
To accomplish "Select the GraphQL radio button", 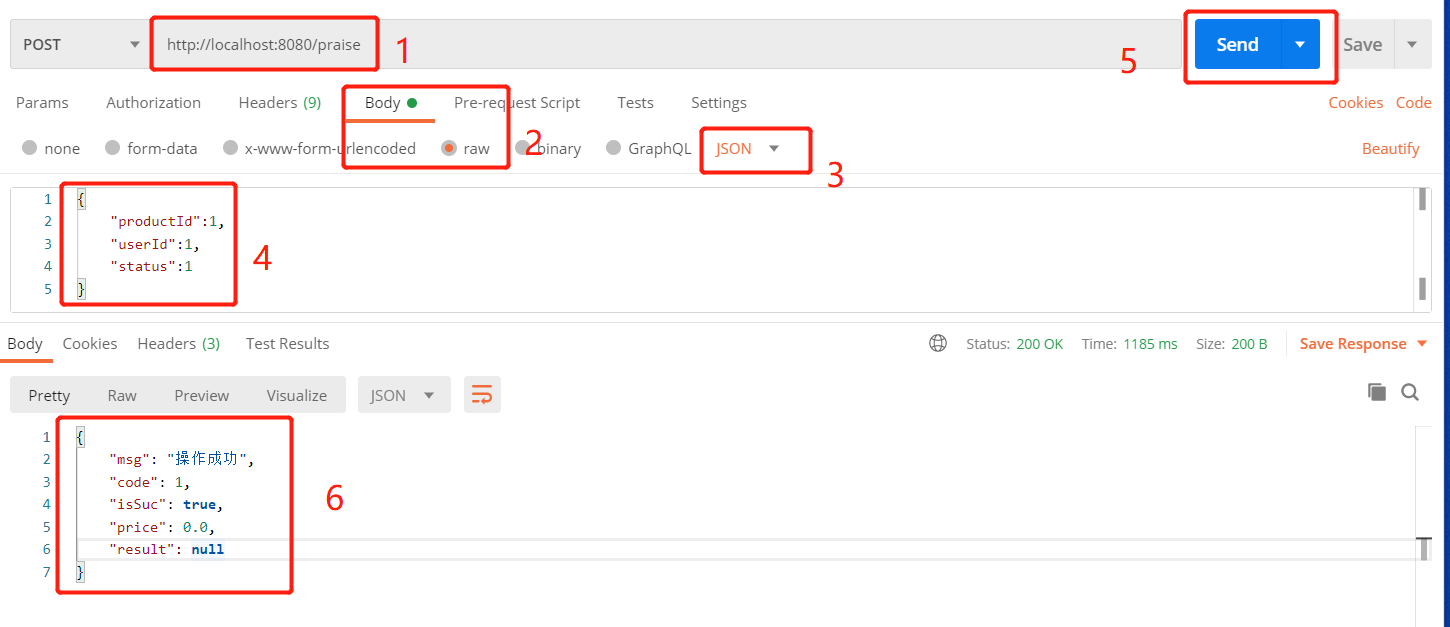I will (x=614, y=148).
